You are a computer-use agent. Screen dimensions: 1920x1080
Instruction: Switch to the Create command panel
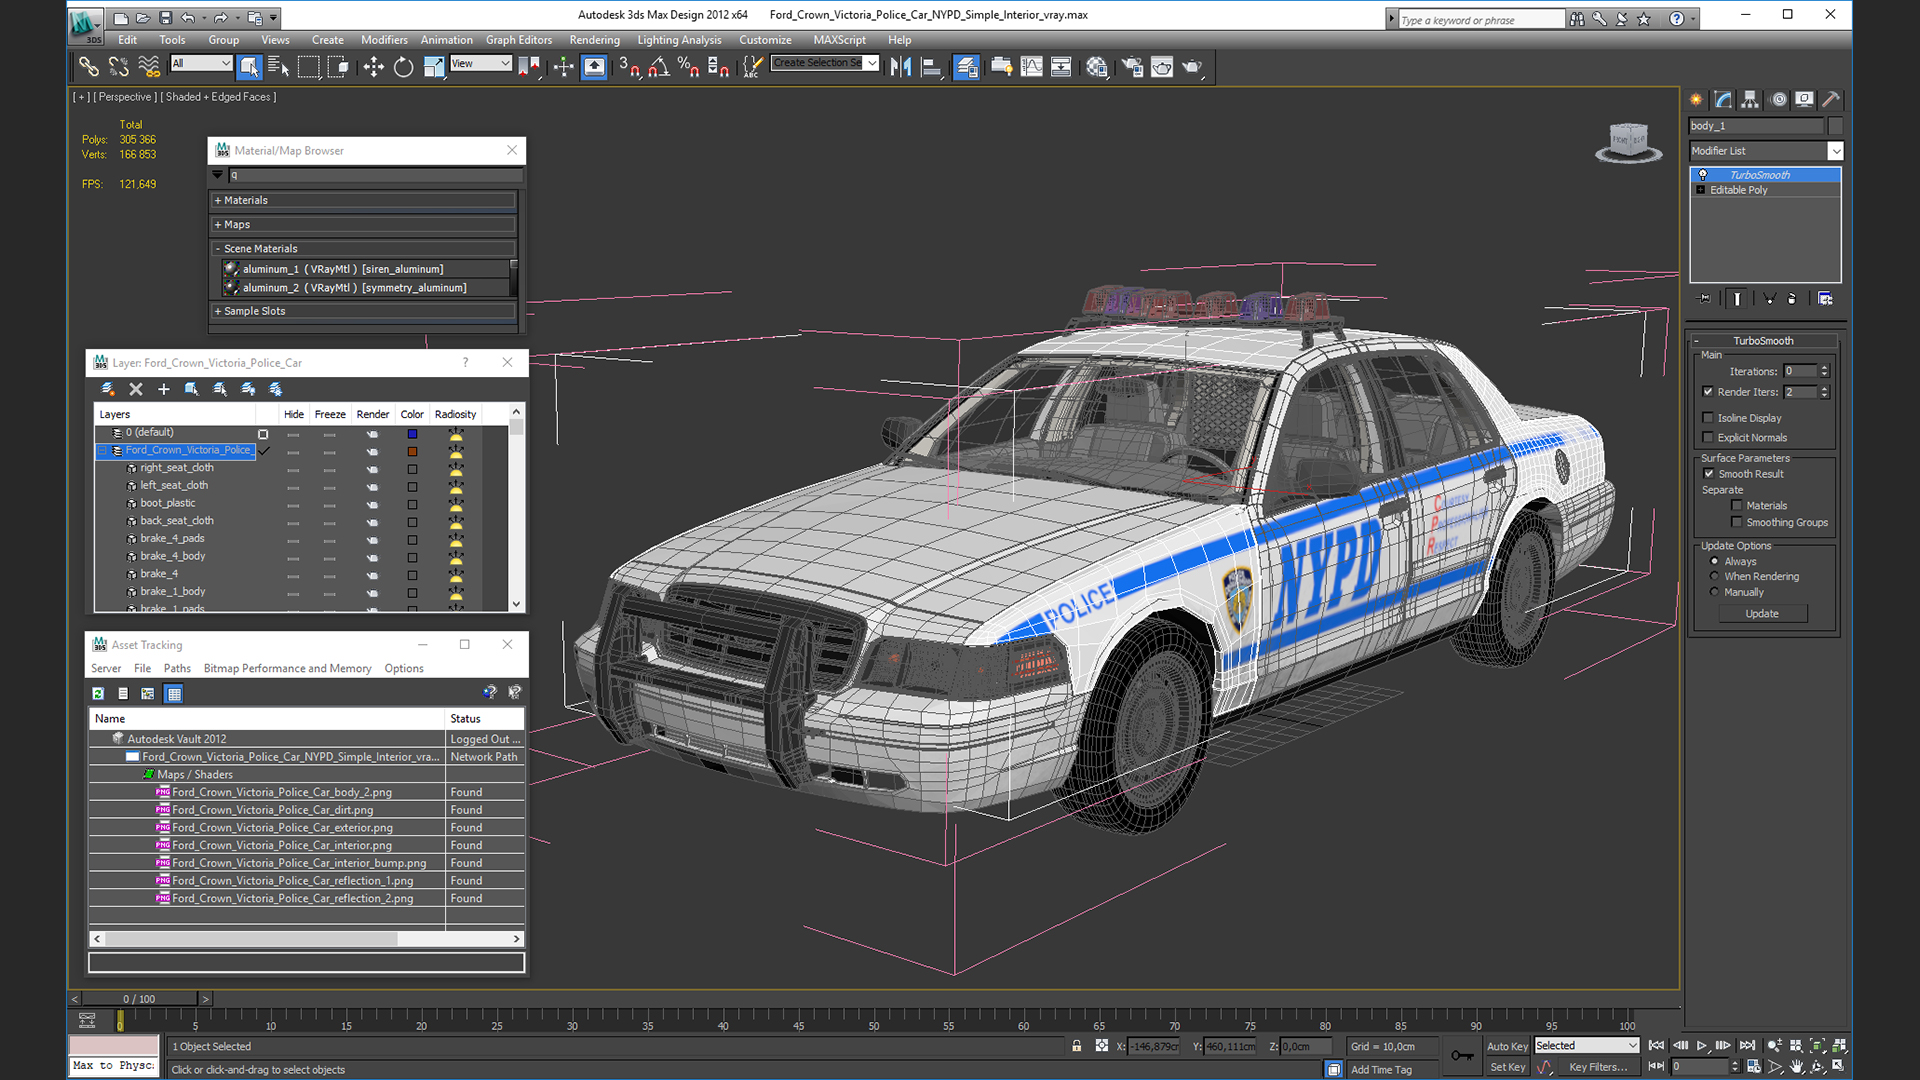pos(1696,99)
